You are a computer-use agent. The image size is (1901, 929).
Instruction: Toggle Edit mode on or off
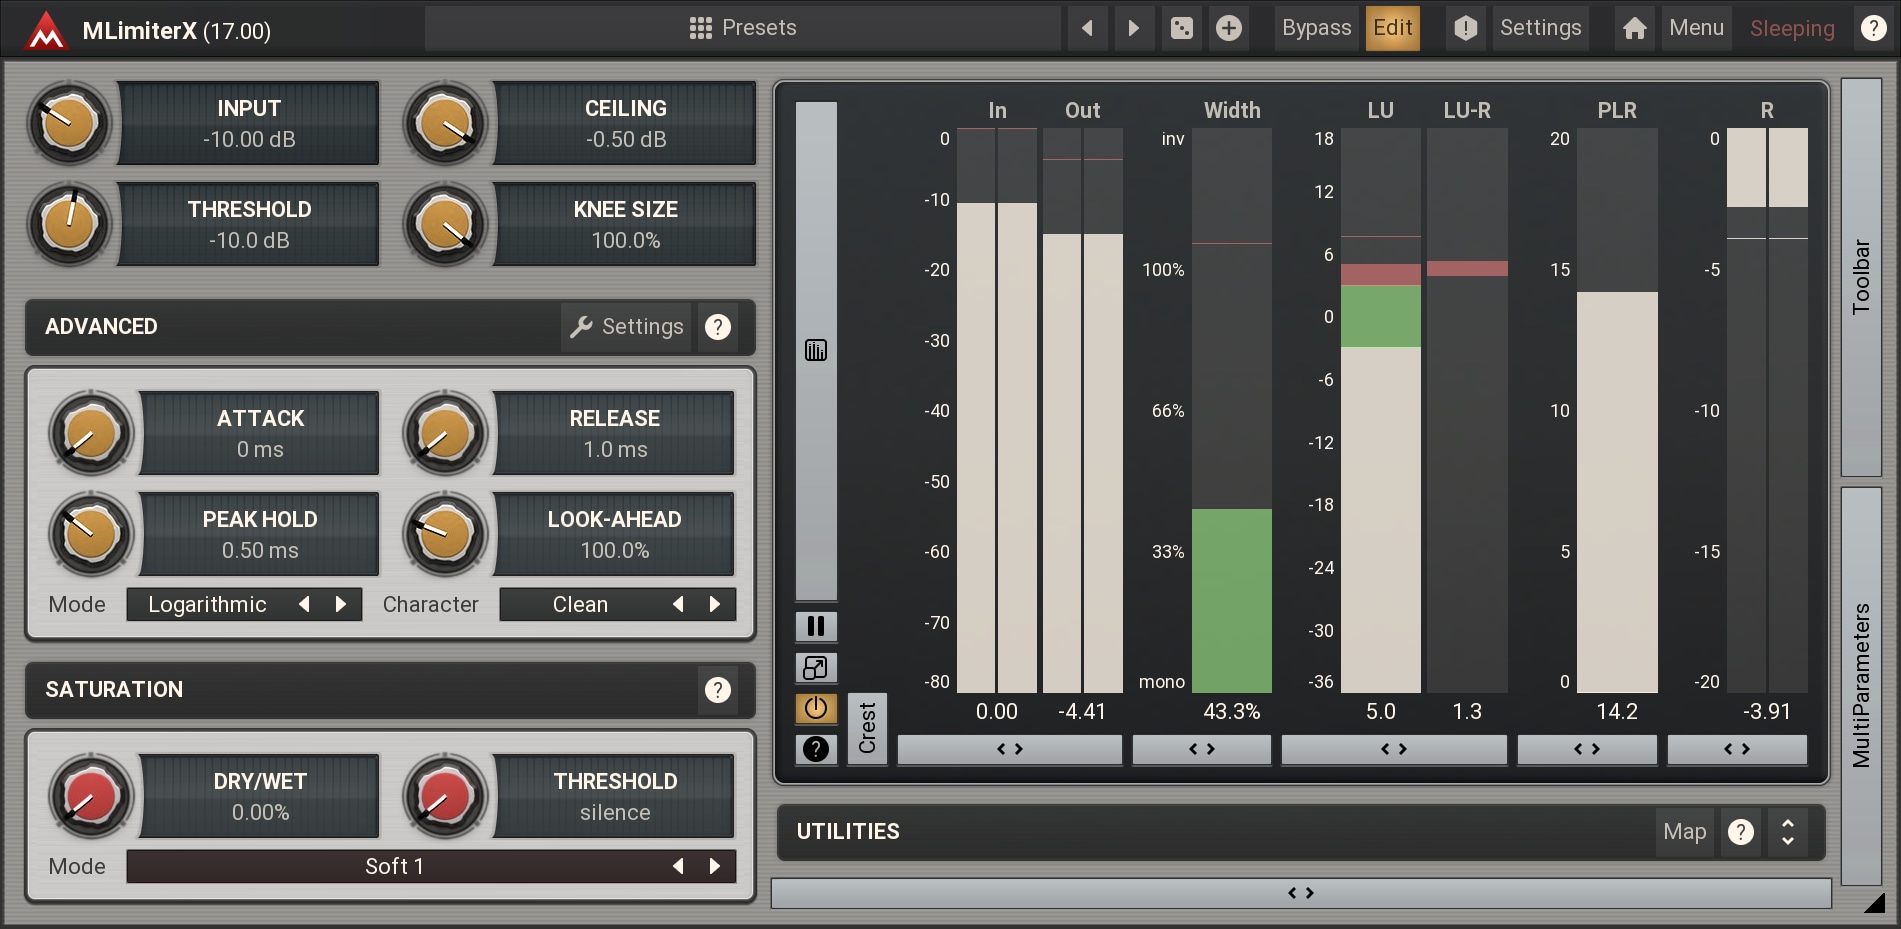pos(1392,28)
